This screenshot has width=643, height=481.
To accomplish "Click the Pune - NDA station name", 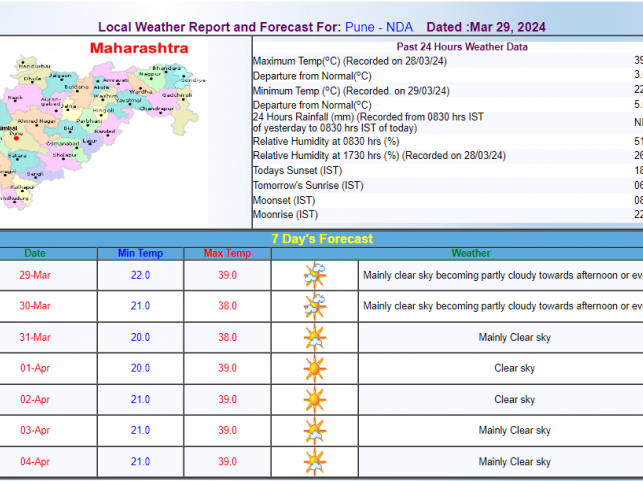I will click(379, 26).
